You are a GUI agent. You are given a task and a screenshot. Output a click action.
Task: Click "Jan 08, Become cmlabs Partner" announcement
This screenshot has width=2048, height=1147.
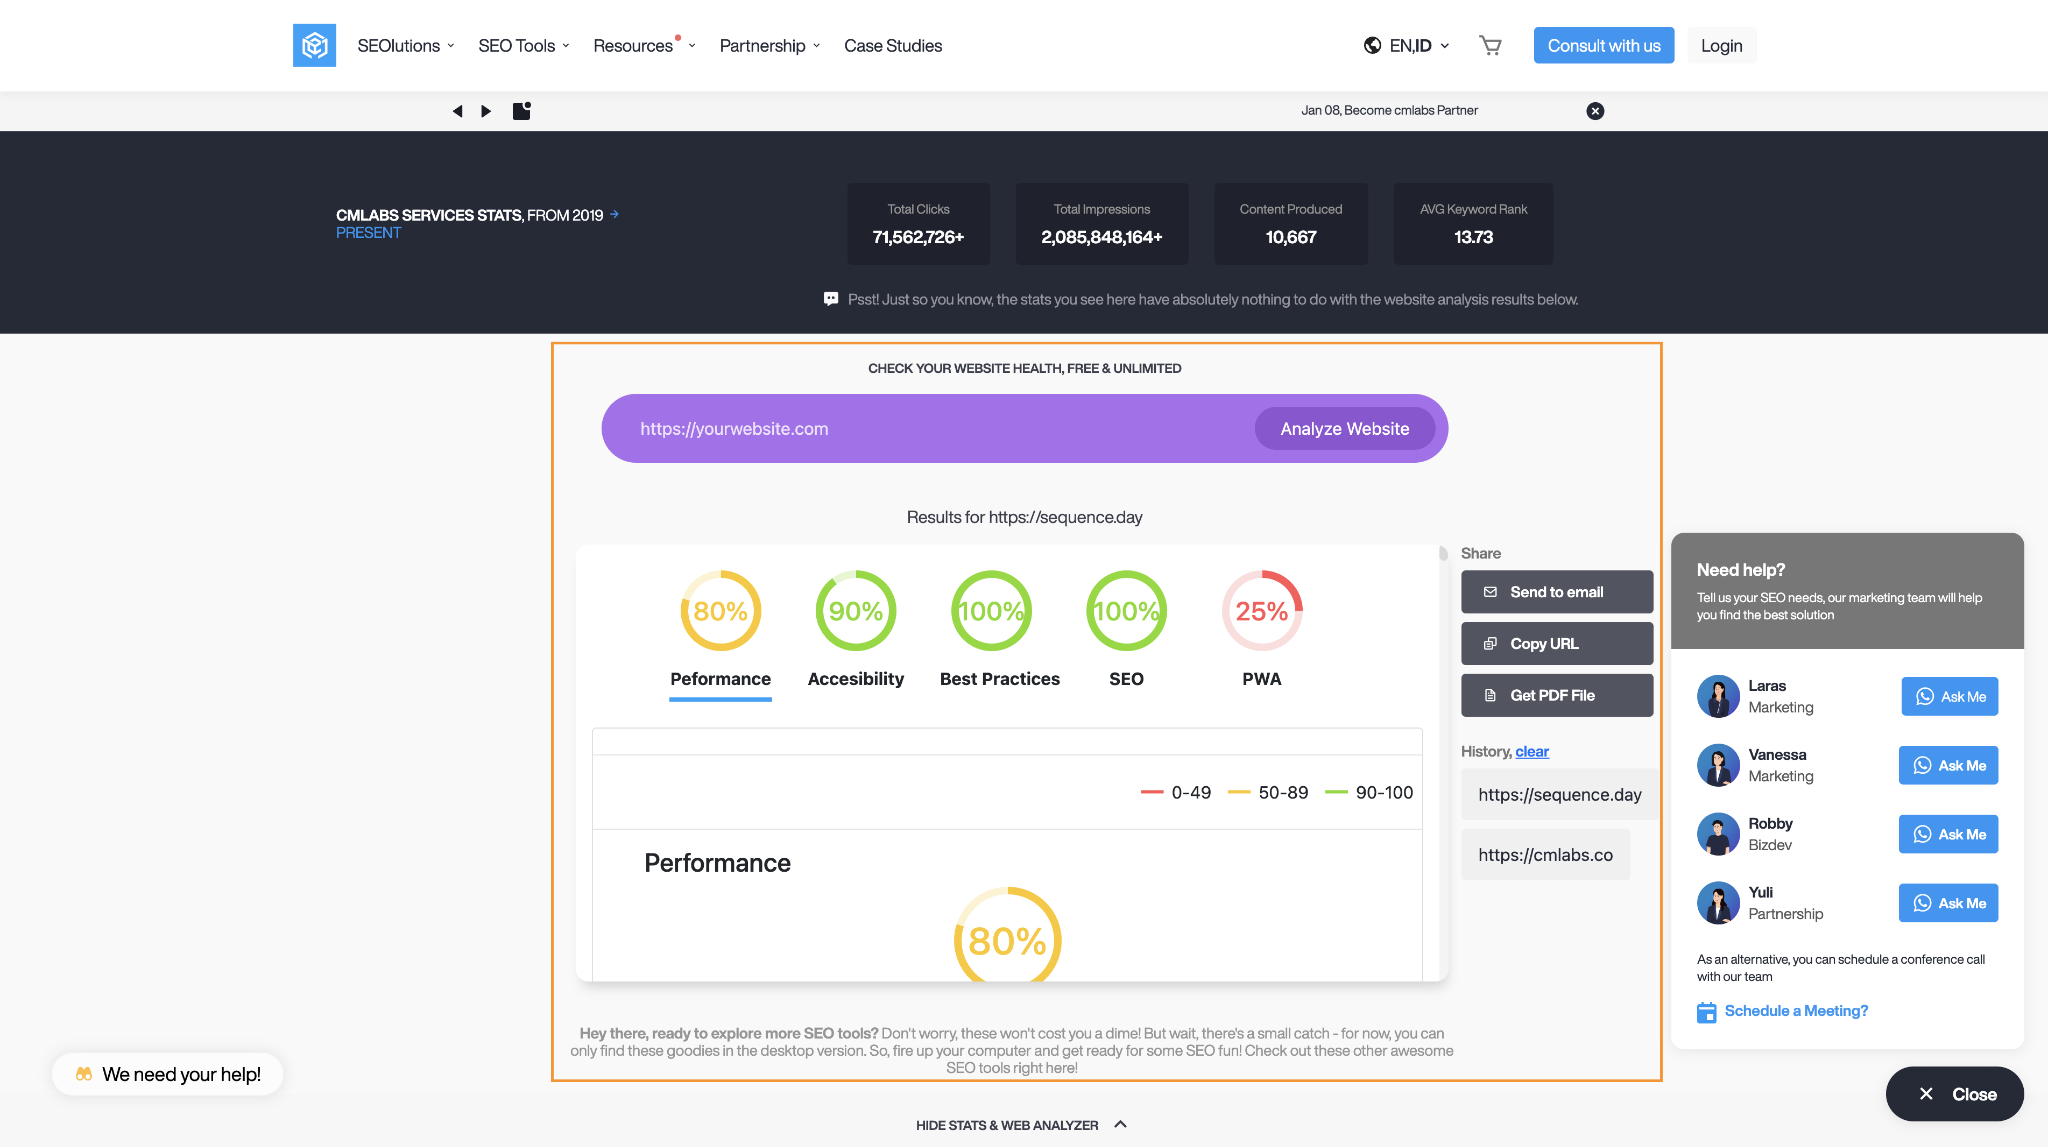(1389, 111)
